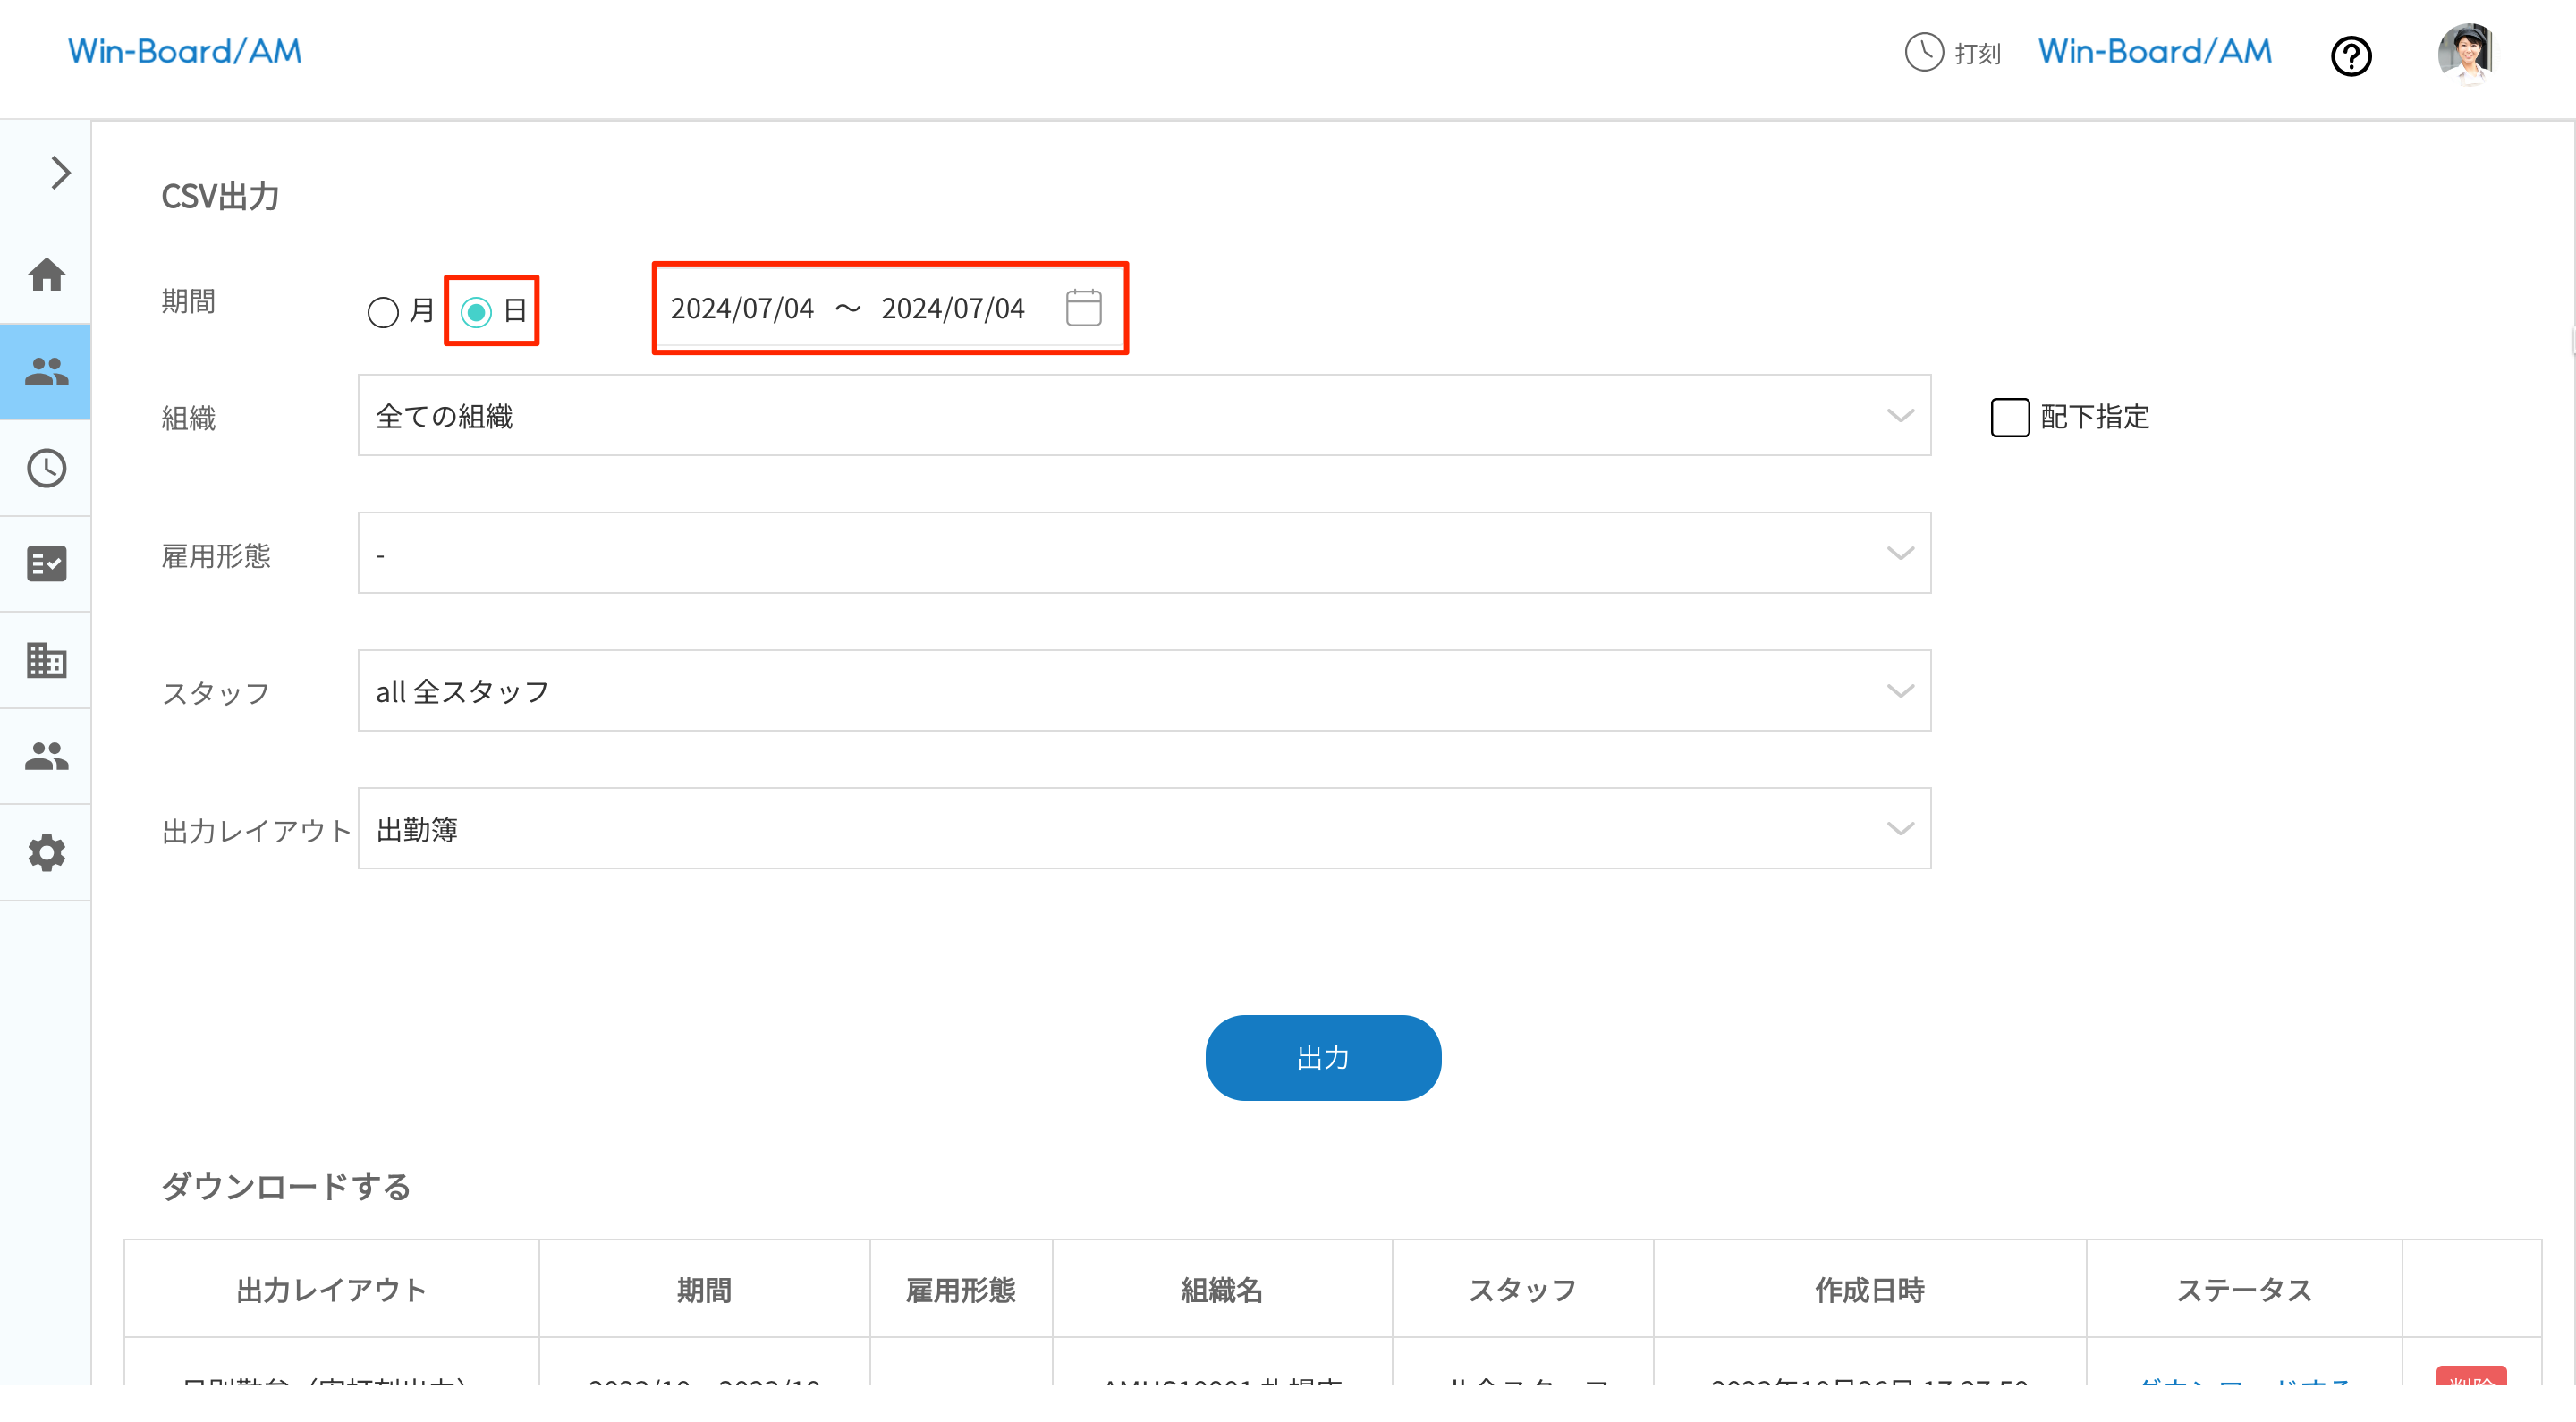Image resolution: width=2576 pixels, height=1422 pixels.
Task: Click the blue 出力 button
Action: (x=1323, y=1057)
